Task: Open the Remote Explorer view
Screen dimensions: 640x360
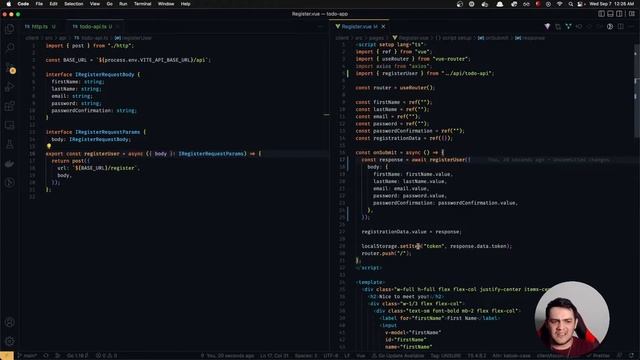Action: pos(10,125)
